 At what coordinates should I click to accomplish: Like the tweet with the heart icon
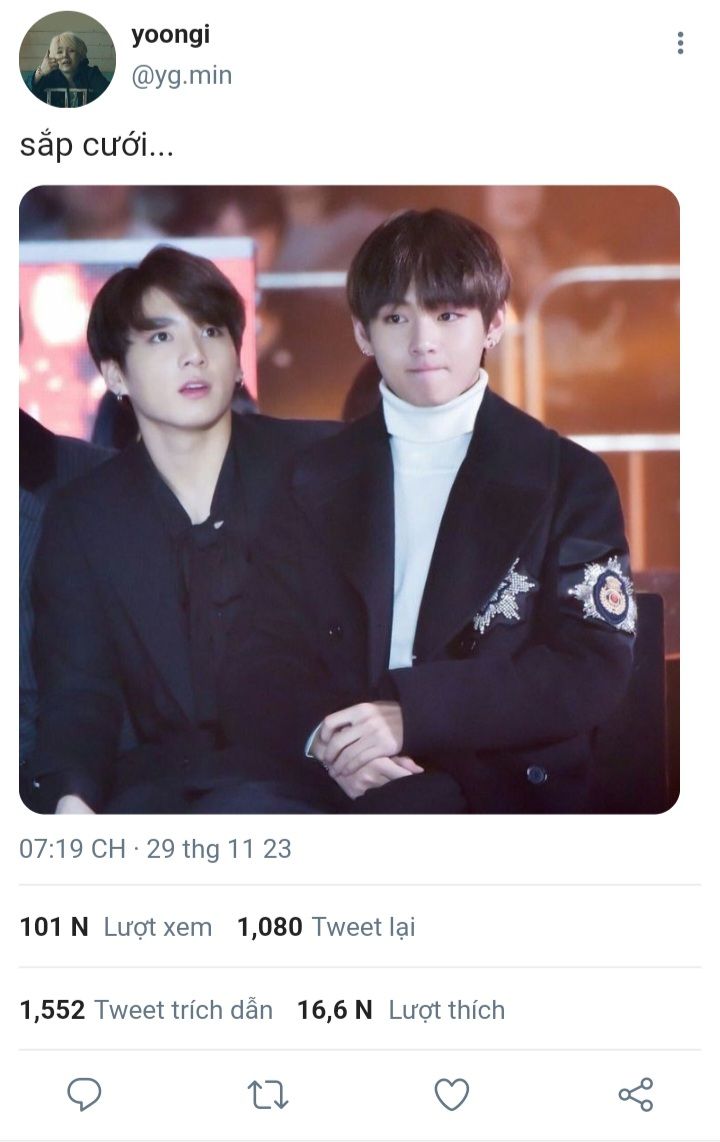click(x=452, y=1095)
